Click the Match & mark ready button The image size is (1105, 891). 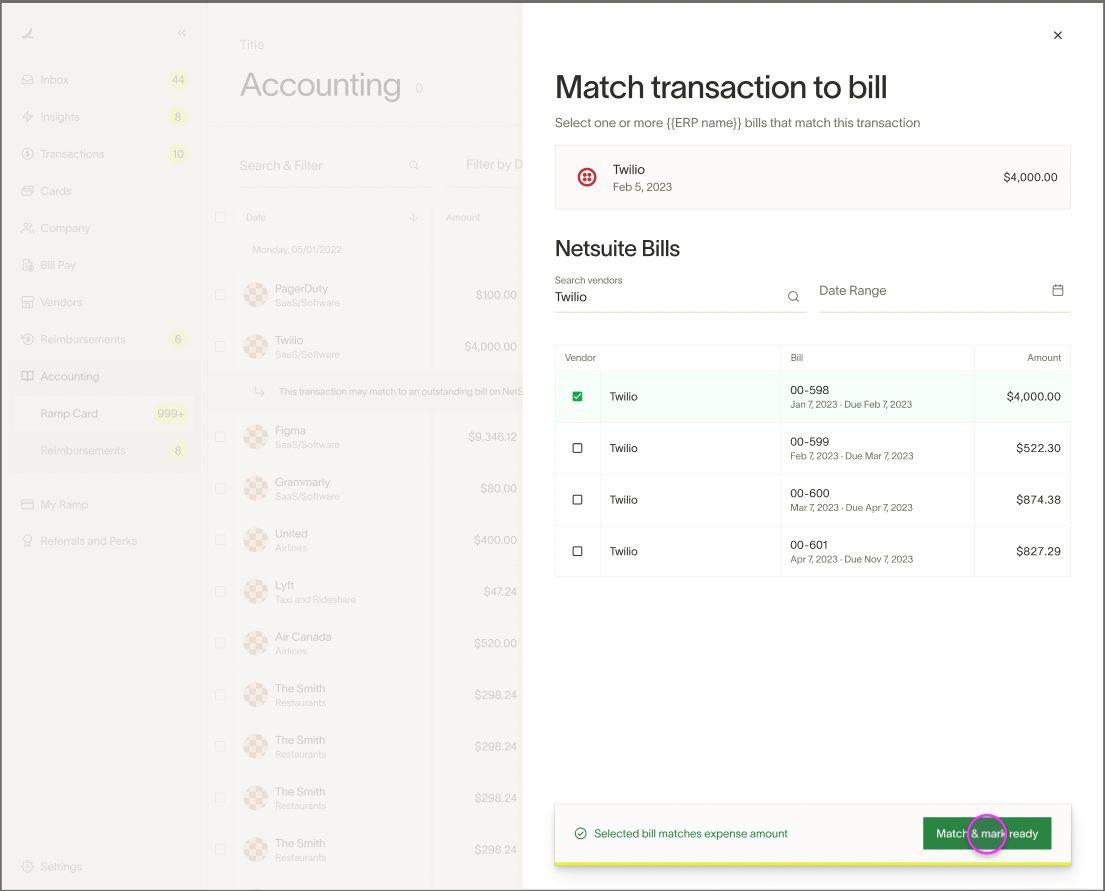click(987, 833)
